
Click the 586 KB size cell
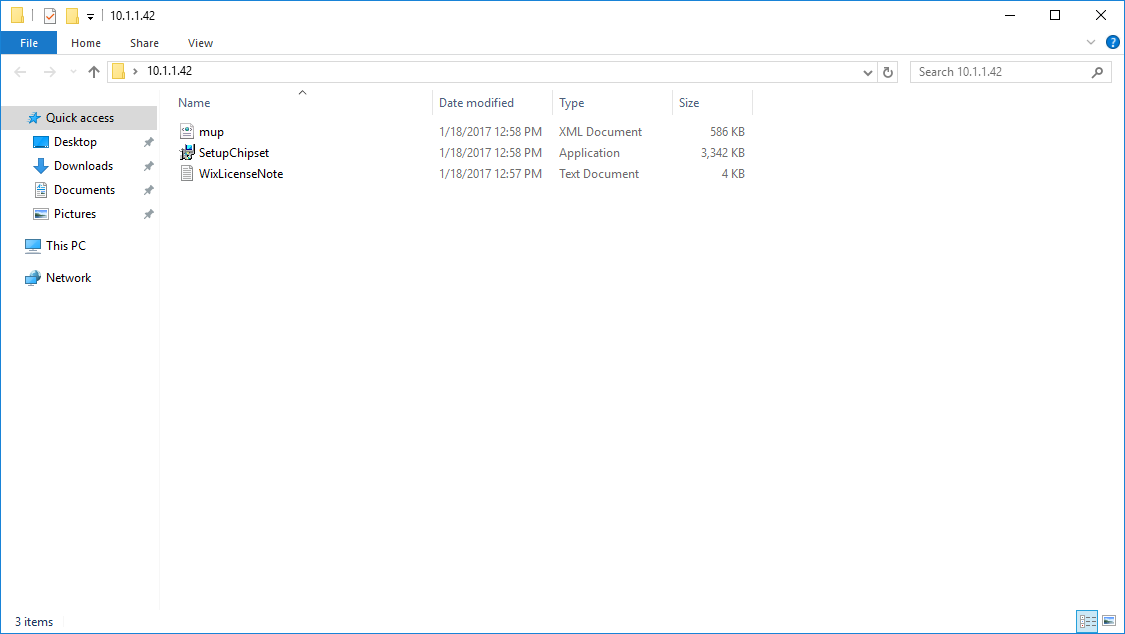[727, 132]
